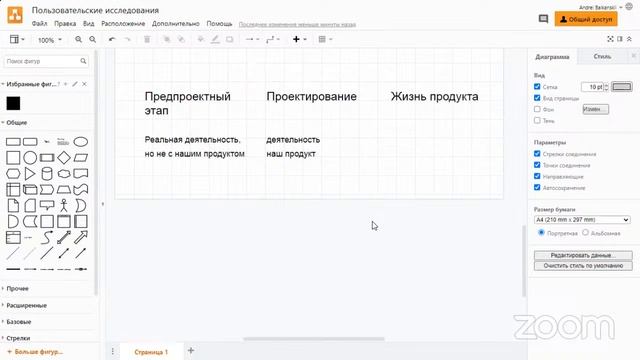Viewport: 640px width, 360px height.
Task: Click Редактировать данные button
Action: [583, 255]
